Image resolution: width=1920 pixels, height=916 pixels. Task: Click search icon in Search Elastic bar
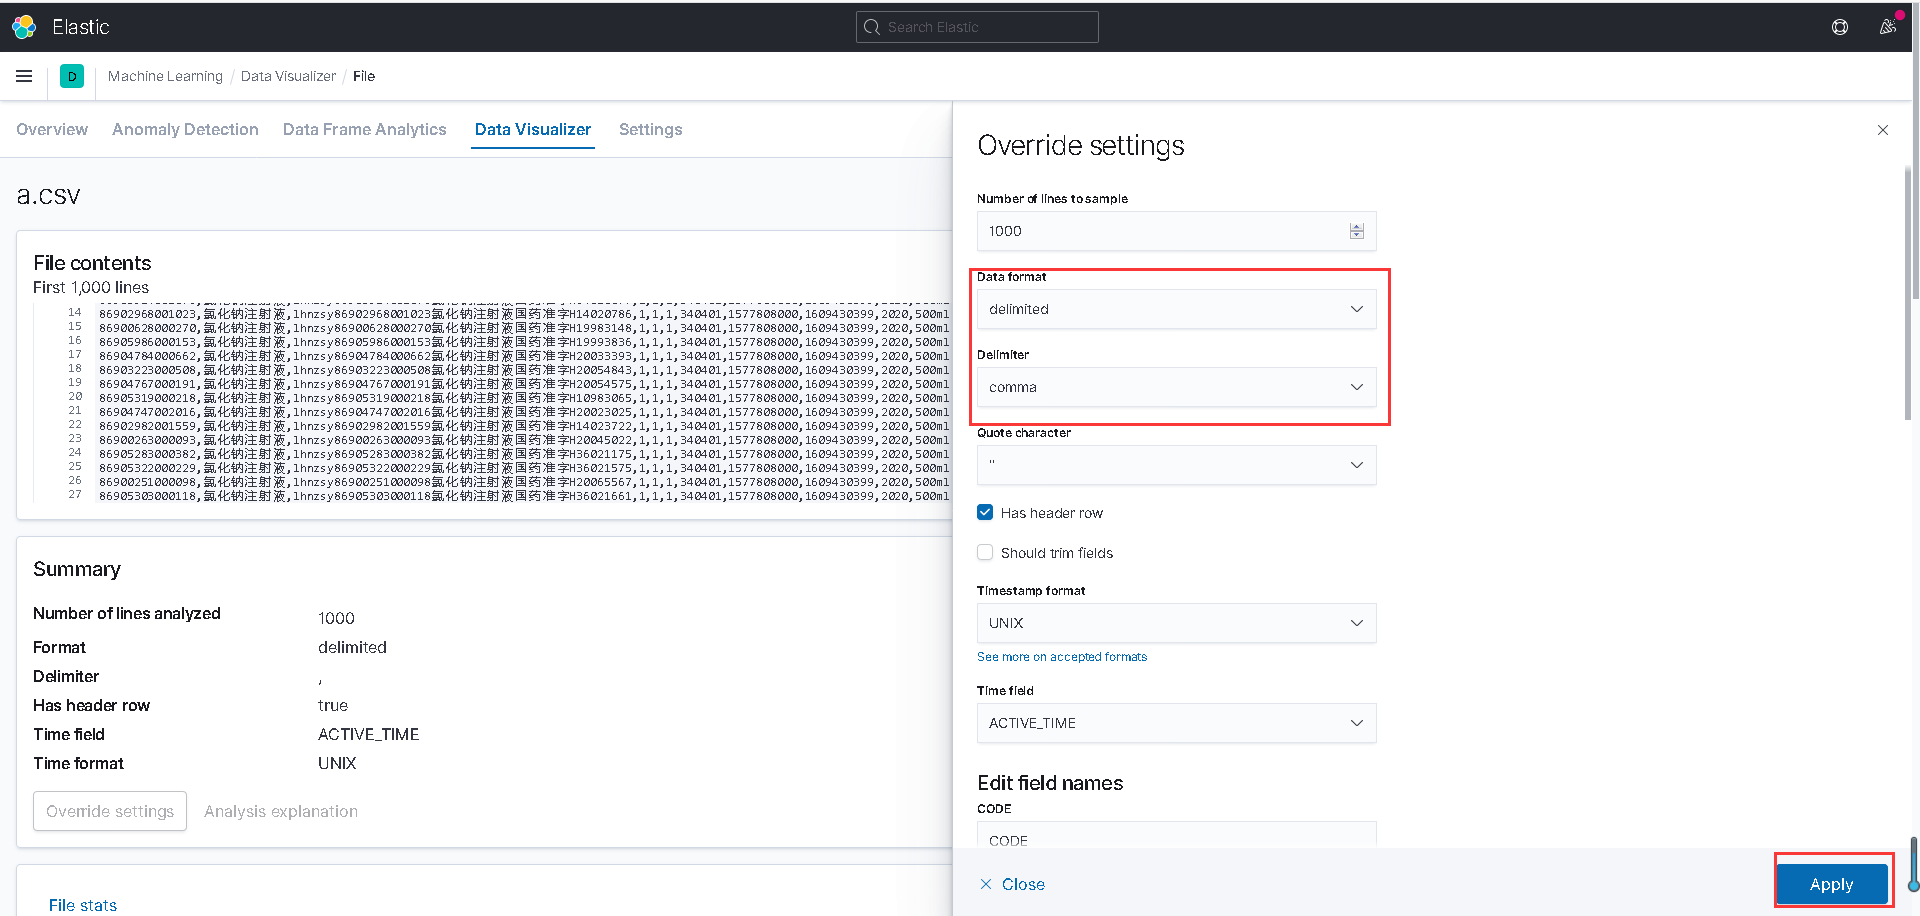tap(872, 27)
